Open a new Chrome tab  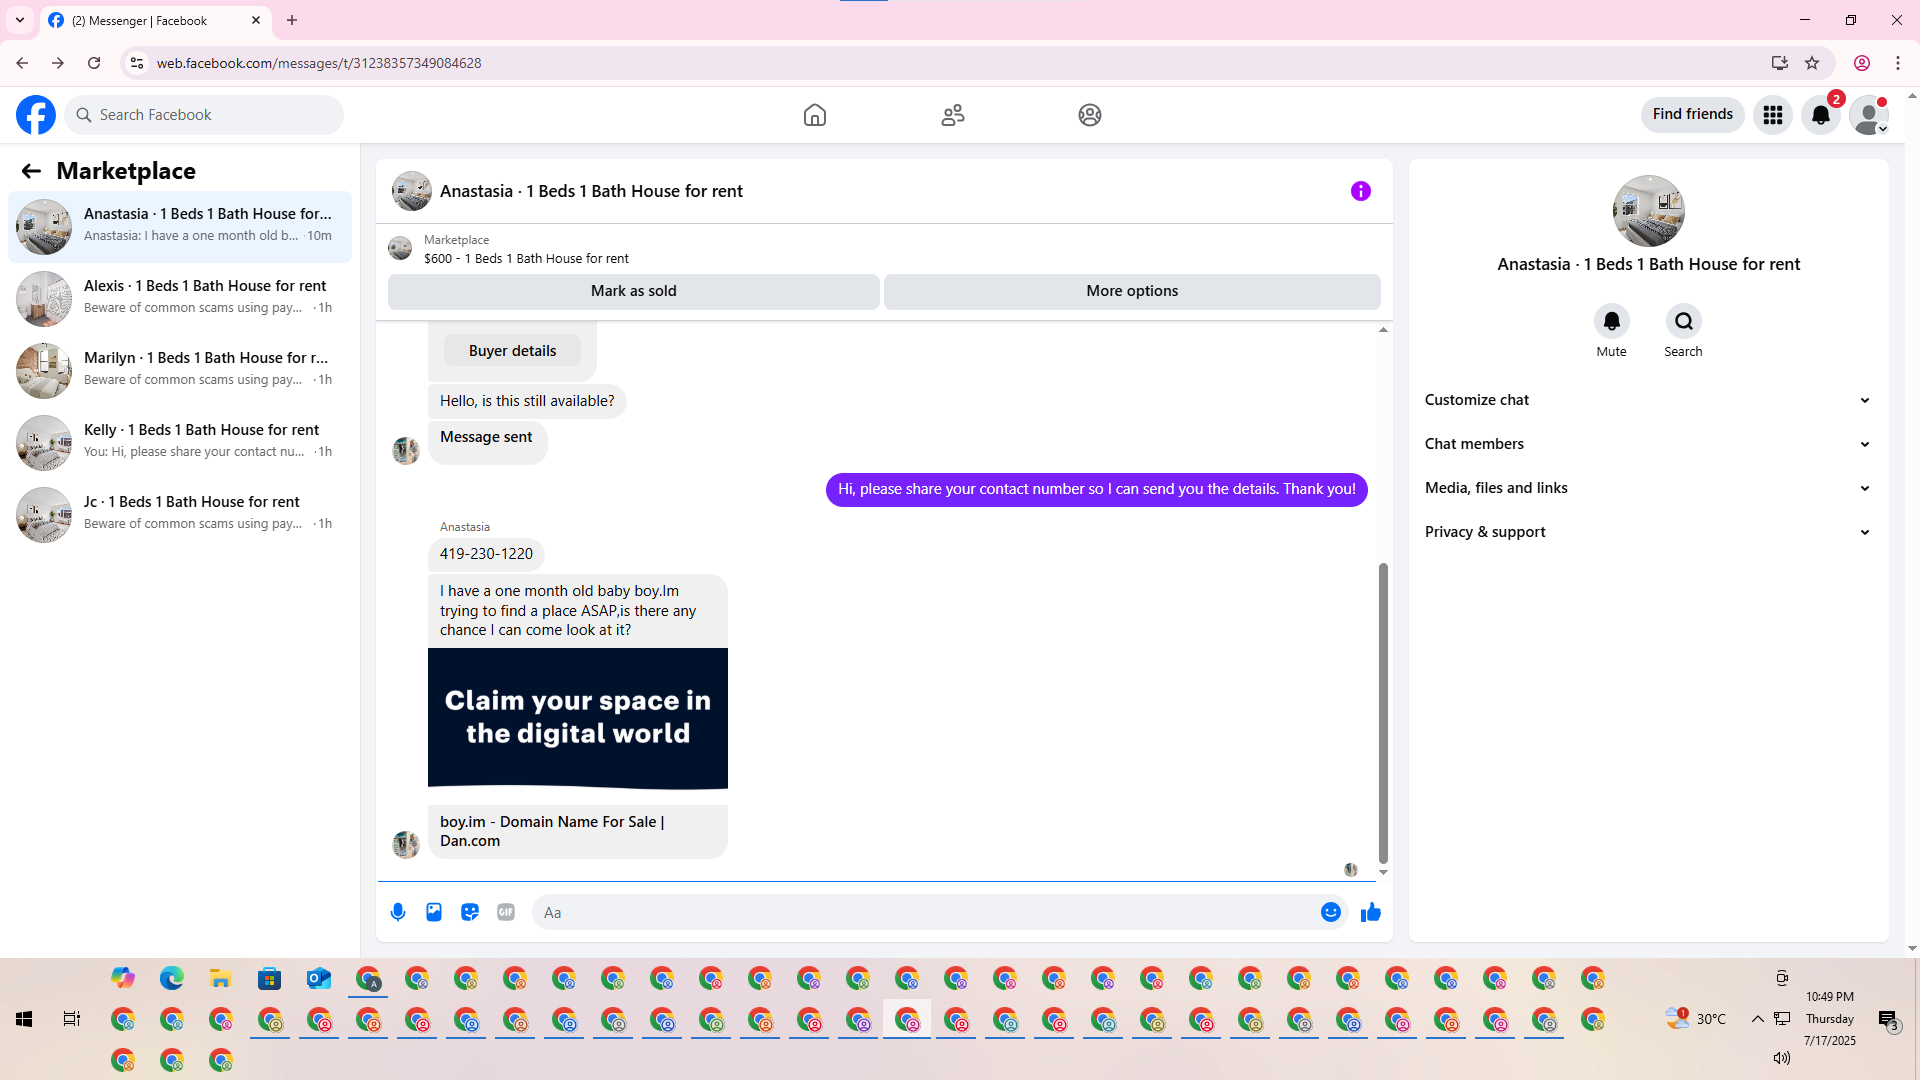292,20
